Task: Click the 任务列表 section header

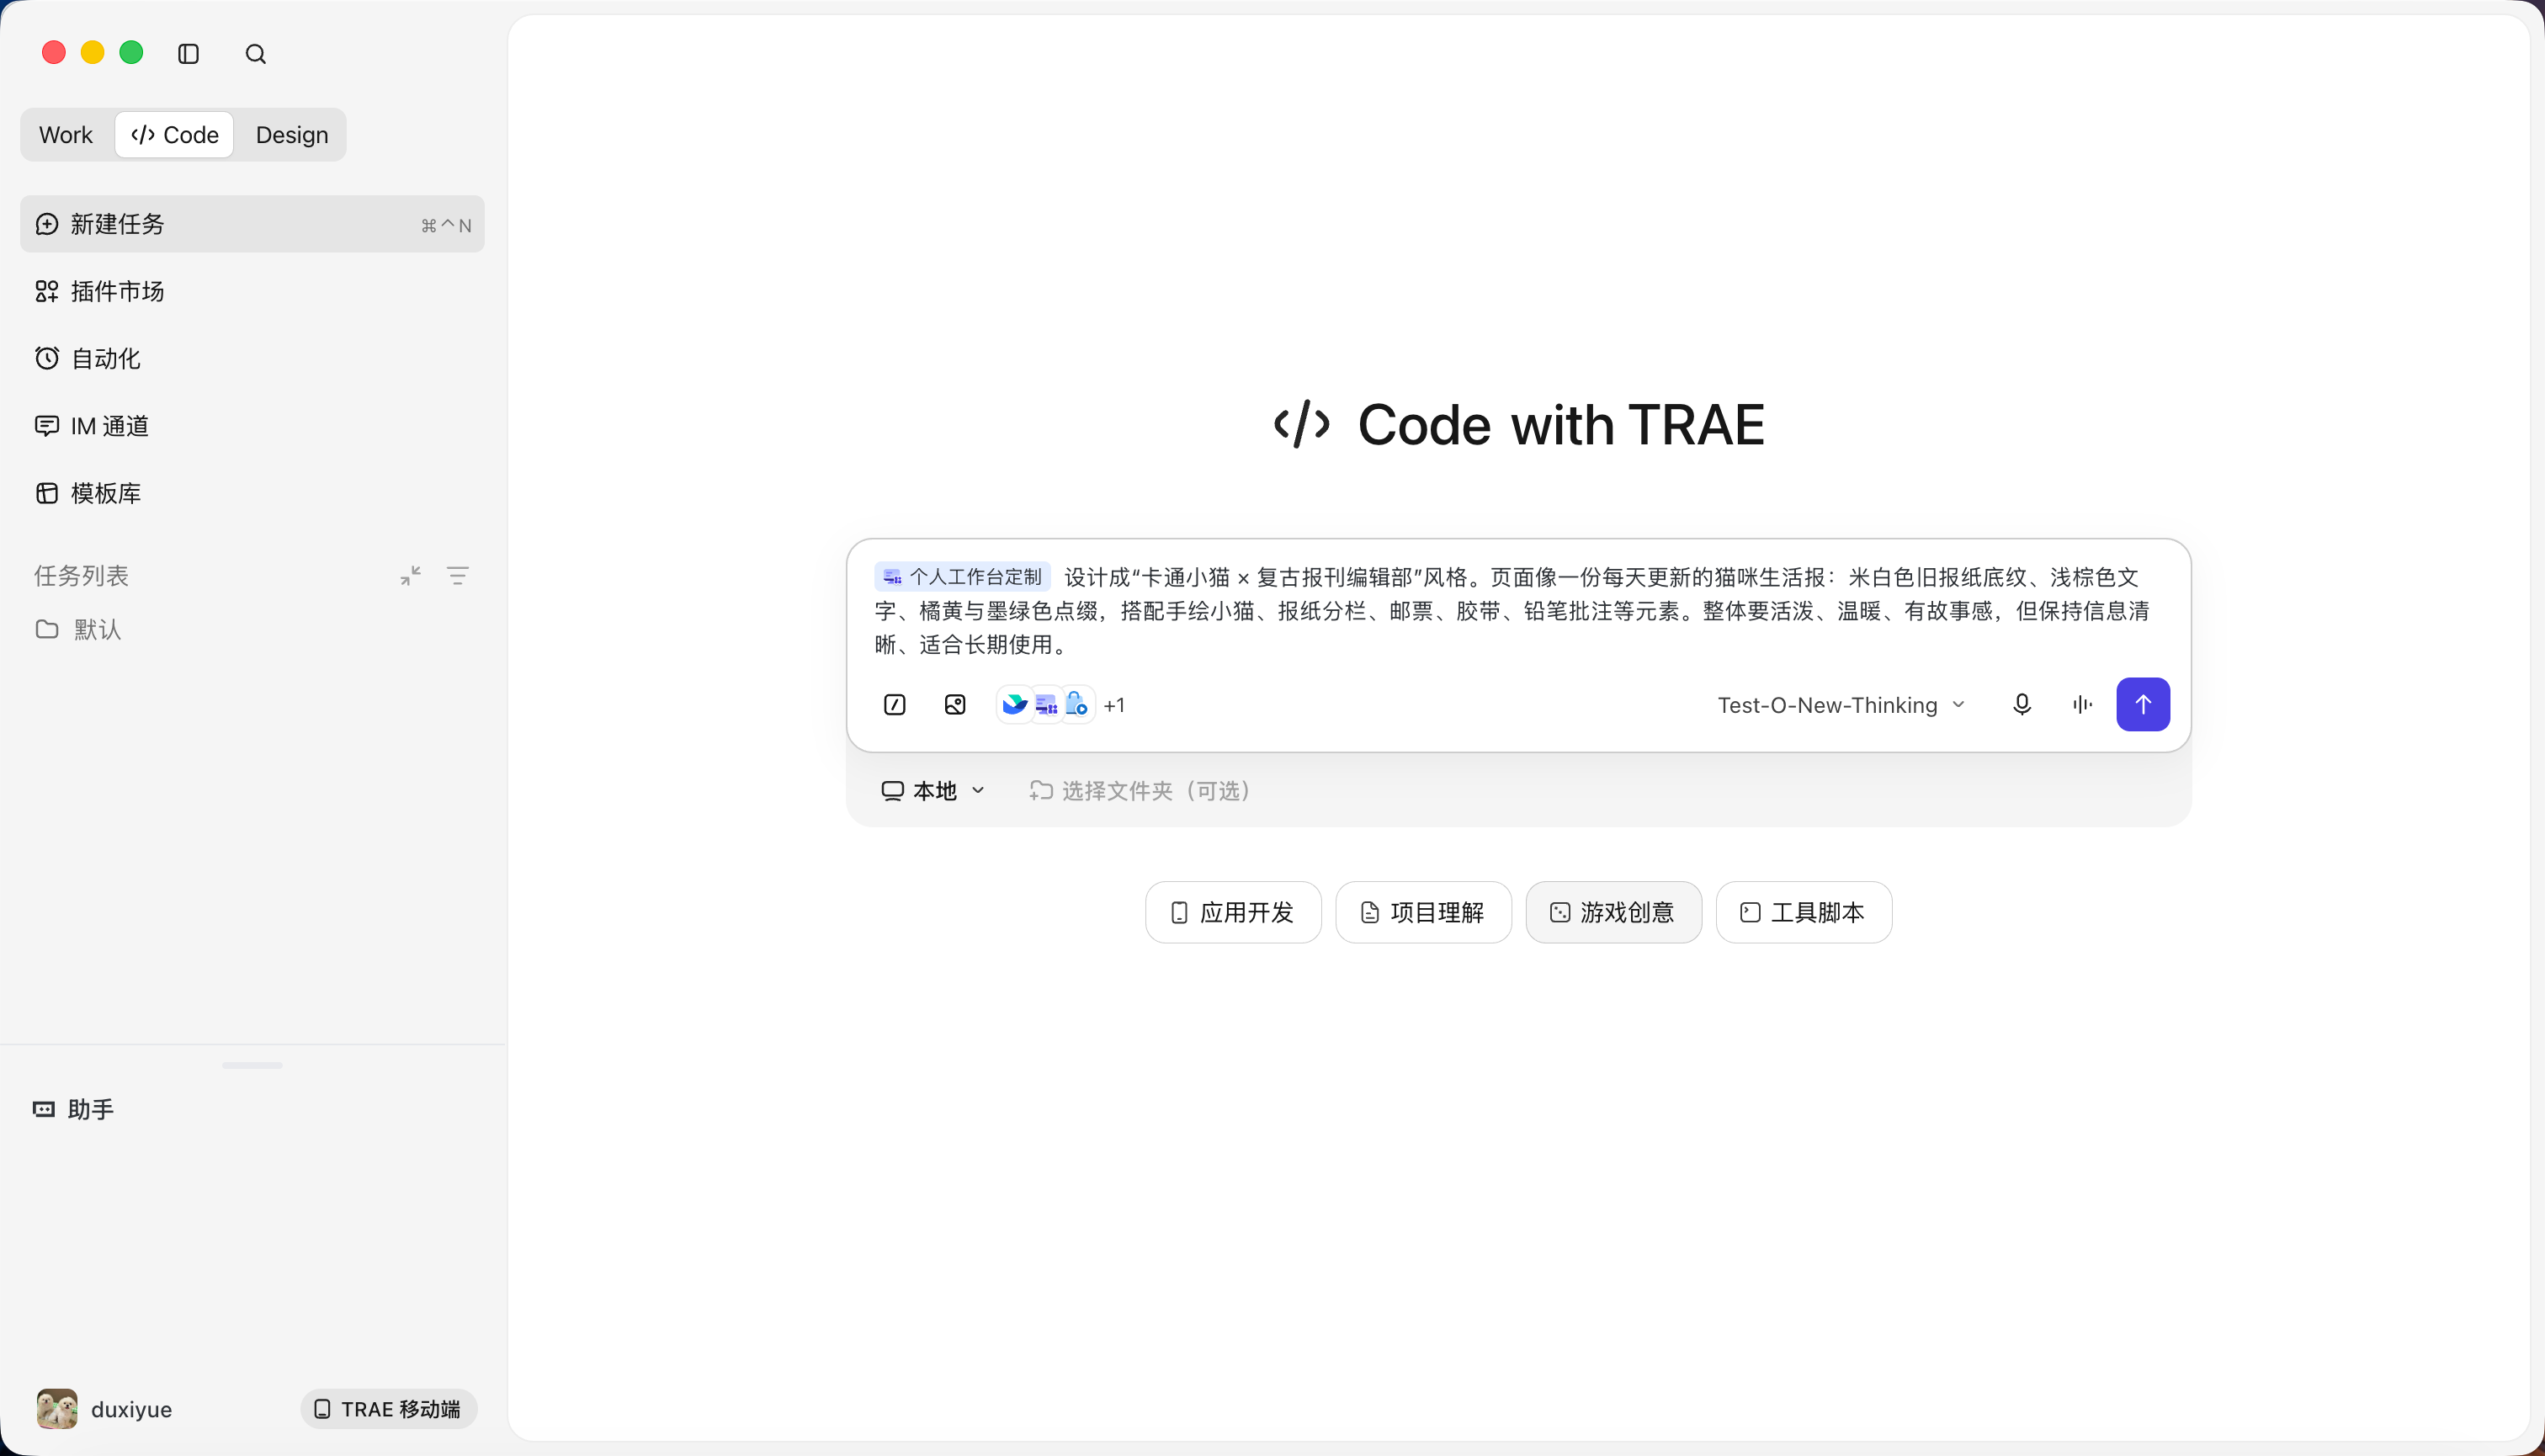Action: pos(81,576)
